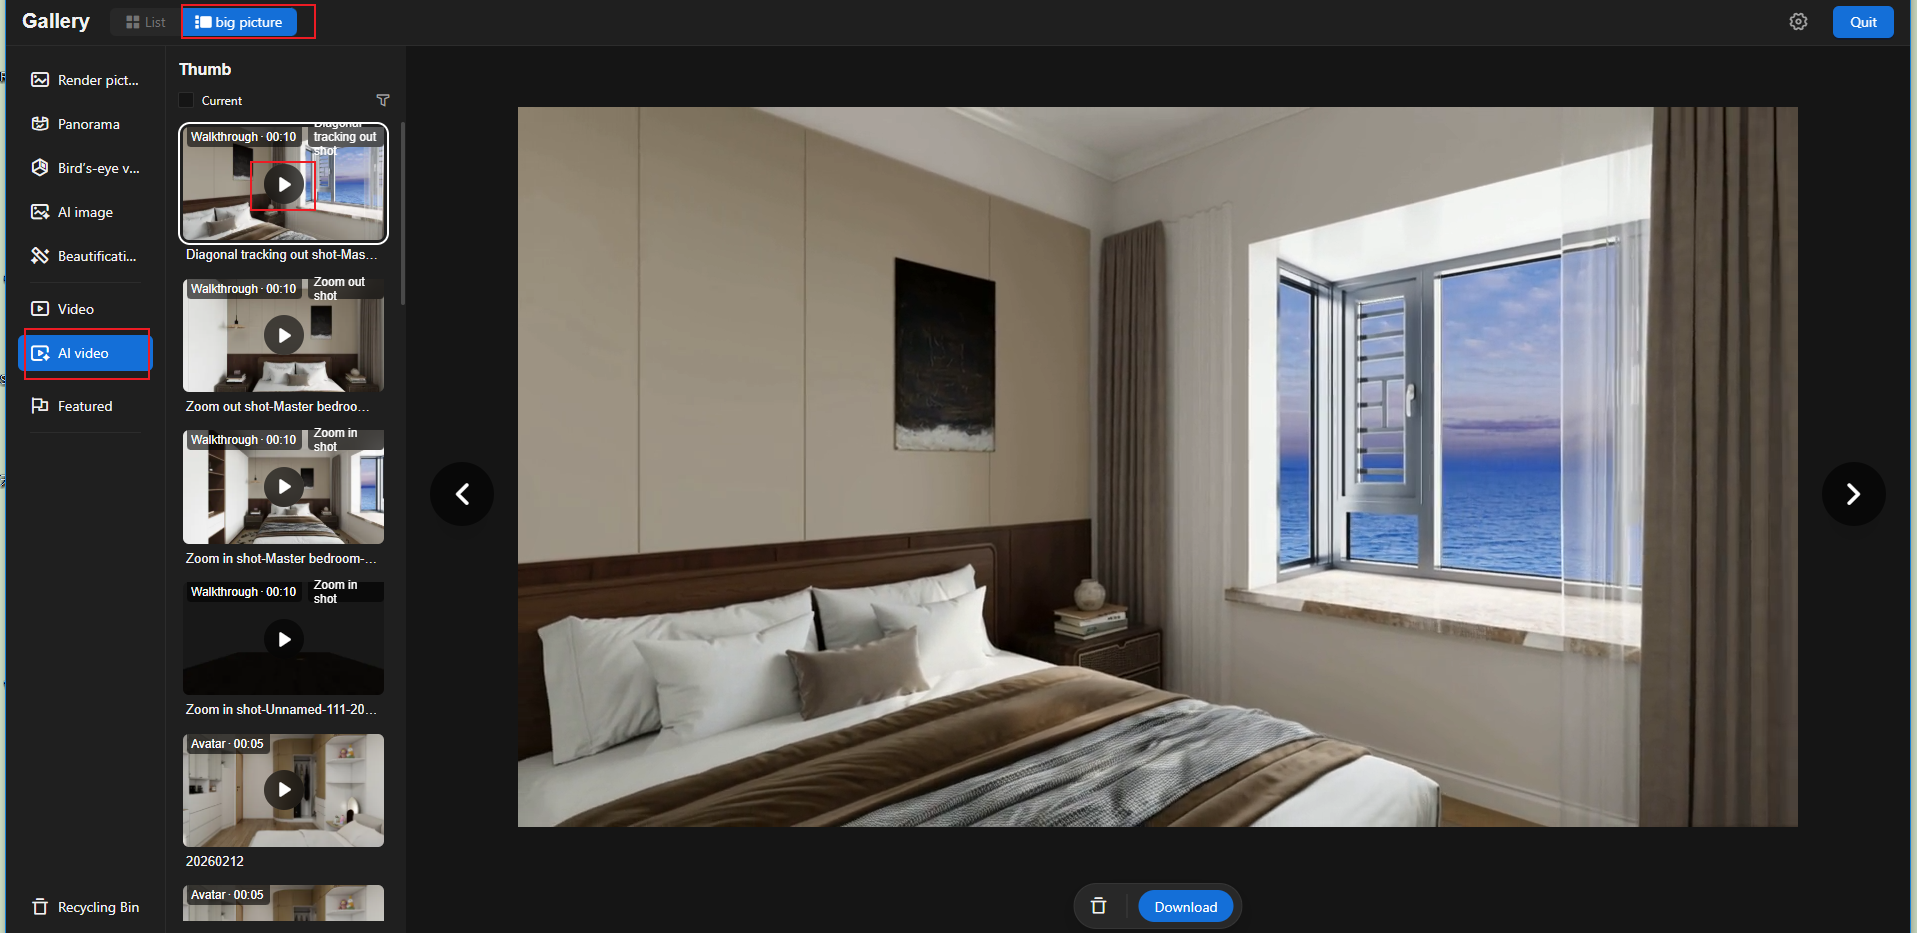Image resolution: width=1917 pixels, height=933 pixels.
Task: Play the Zoom out shot video
Action: point(284,336)
